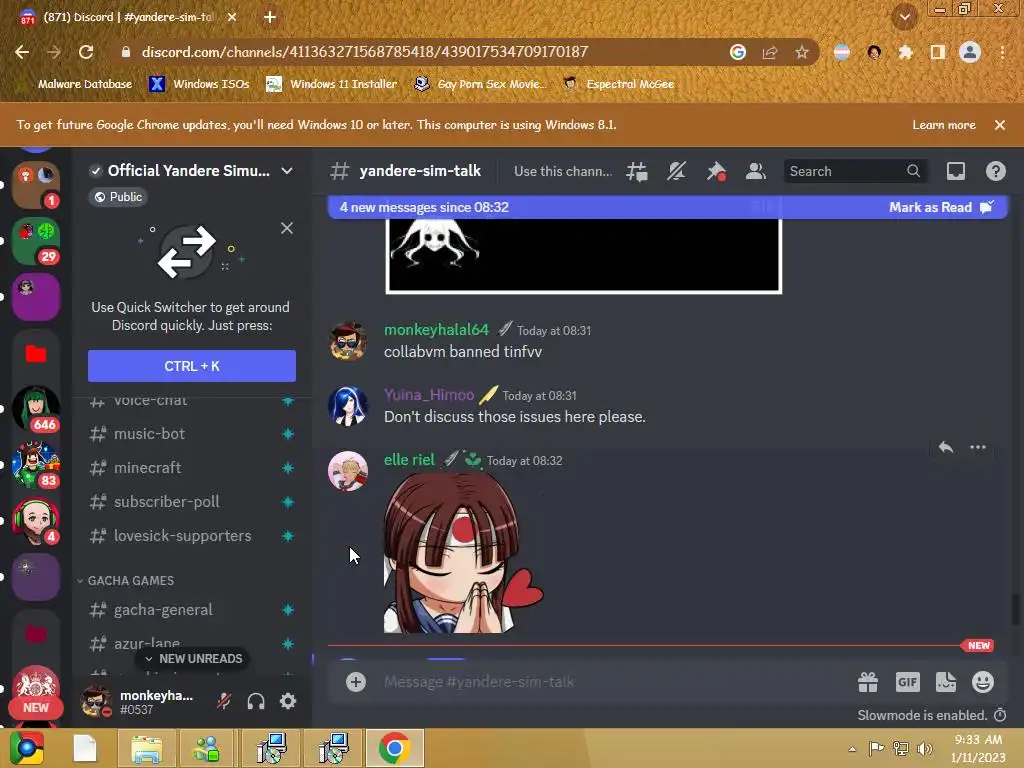Click the reply arrow on elle riel's message

(x=946, y=447)
